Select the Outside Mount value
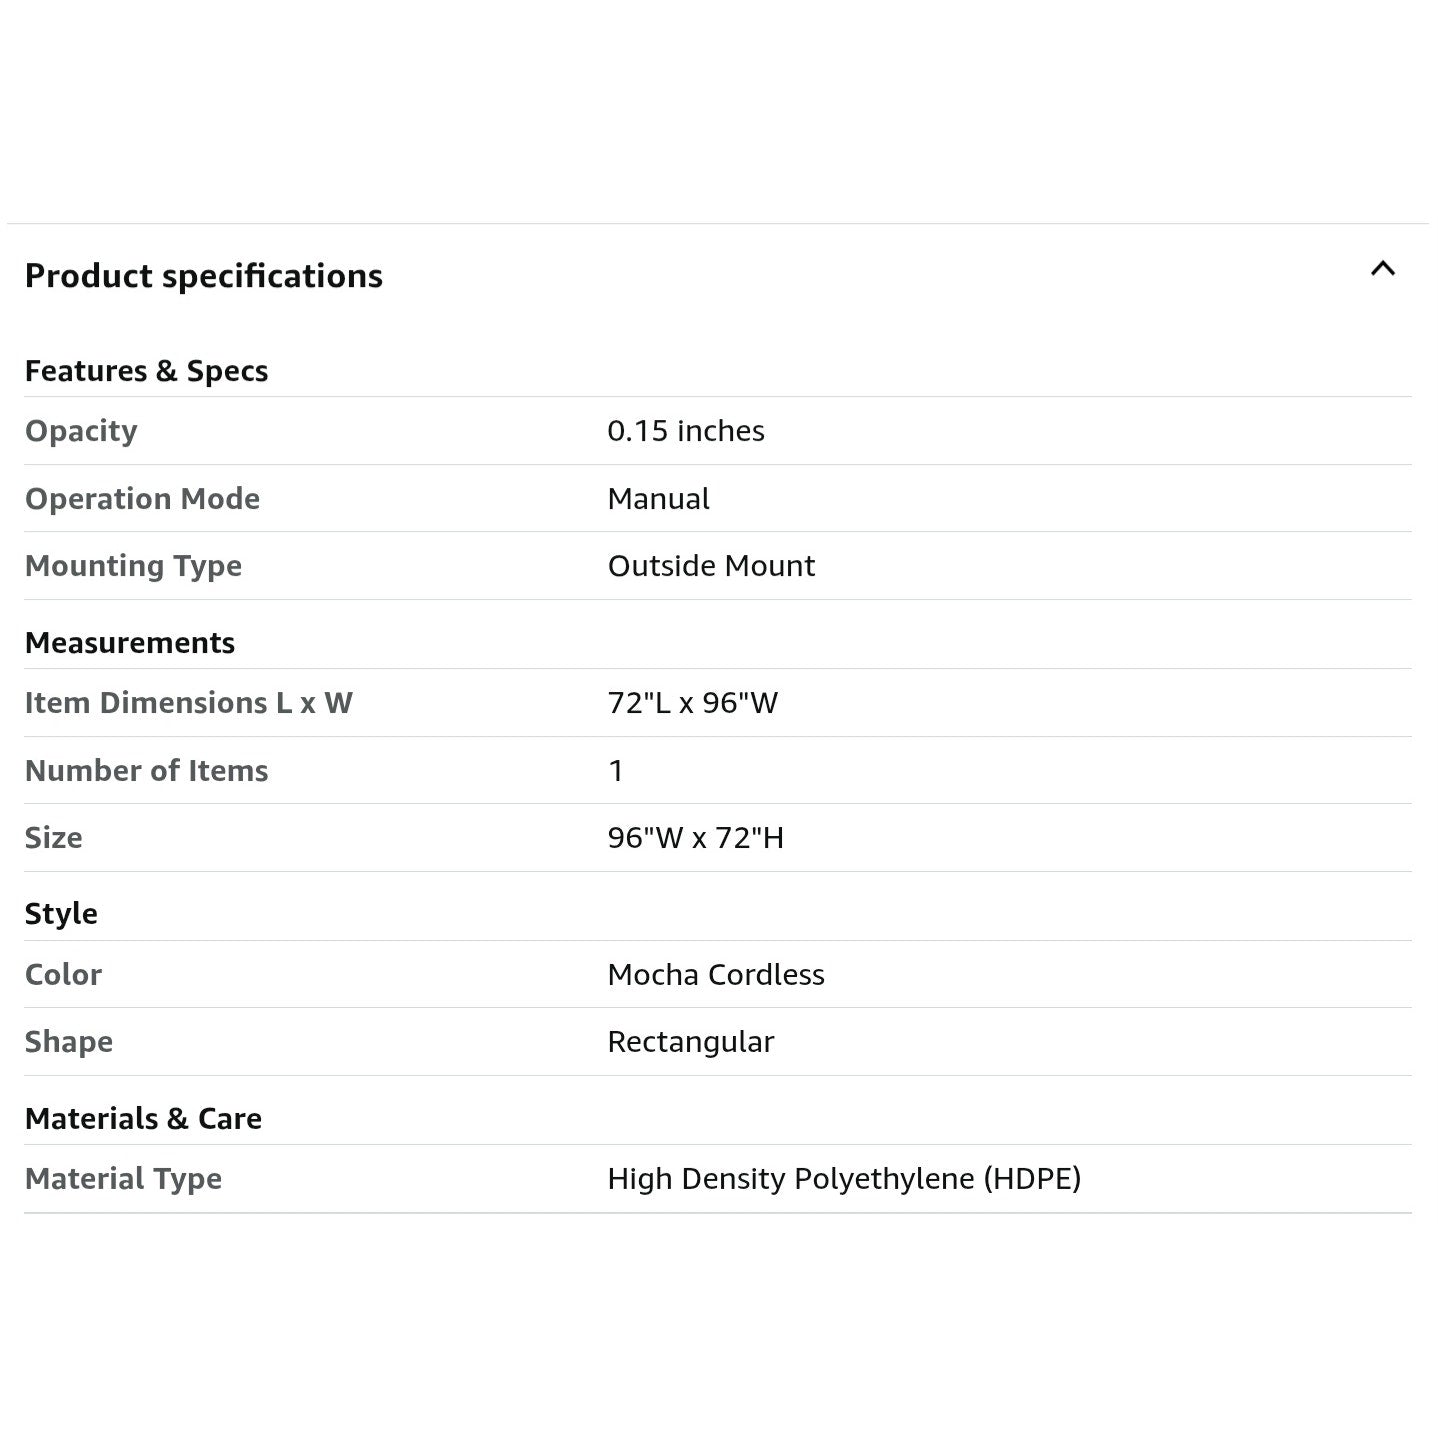The height and width of the screenshot is (1438, 1438). tap(712, 566)
